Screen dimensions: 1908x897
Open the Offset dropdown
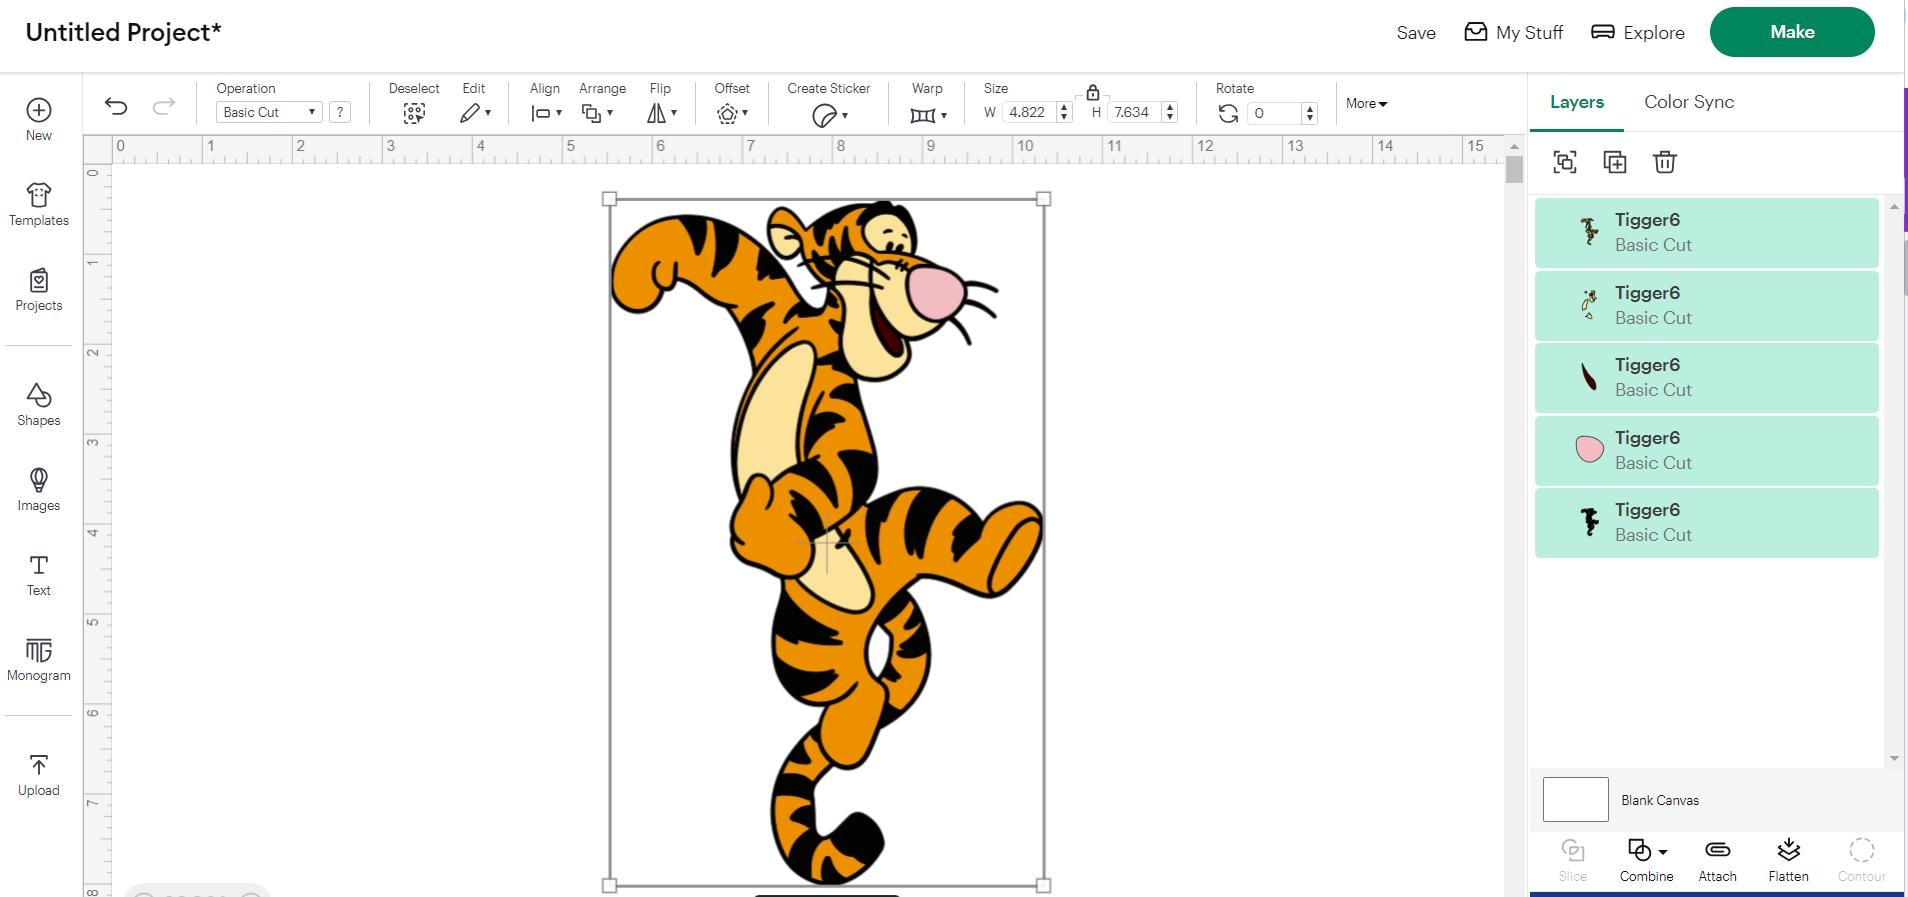point(732,114)
